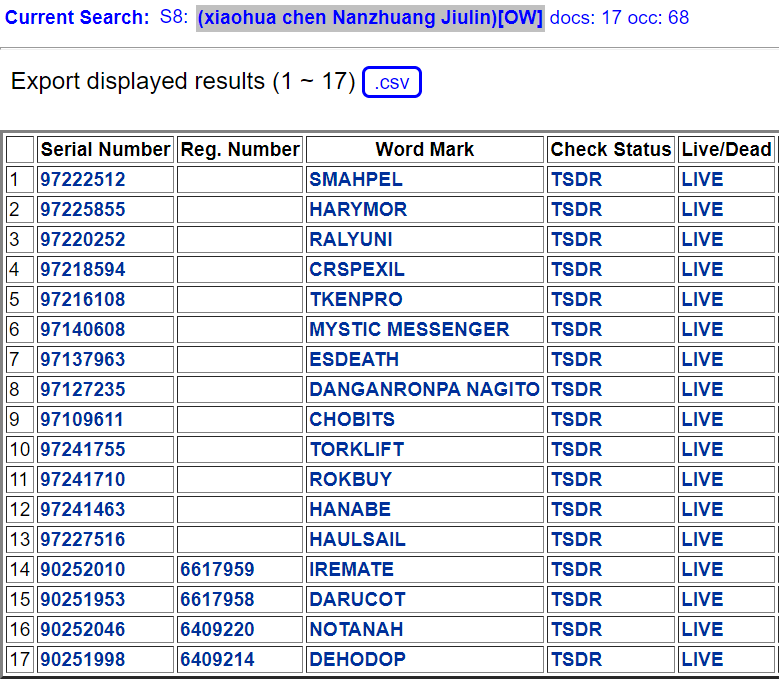Check TSDR status for DANGANRONPA NAGITO

coord(576,389)
